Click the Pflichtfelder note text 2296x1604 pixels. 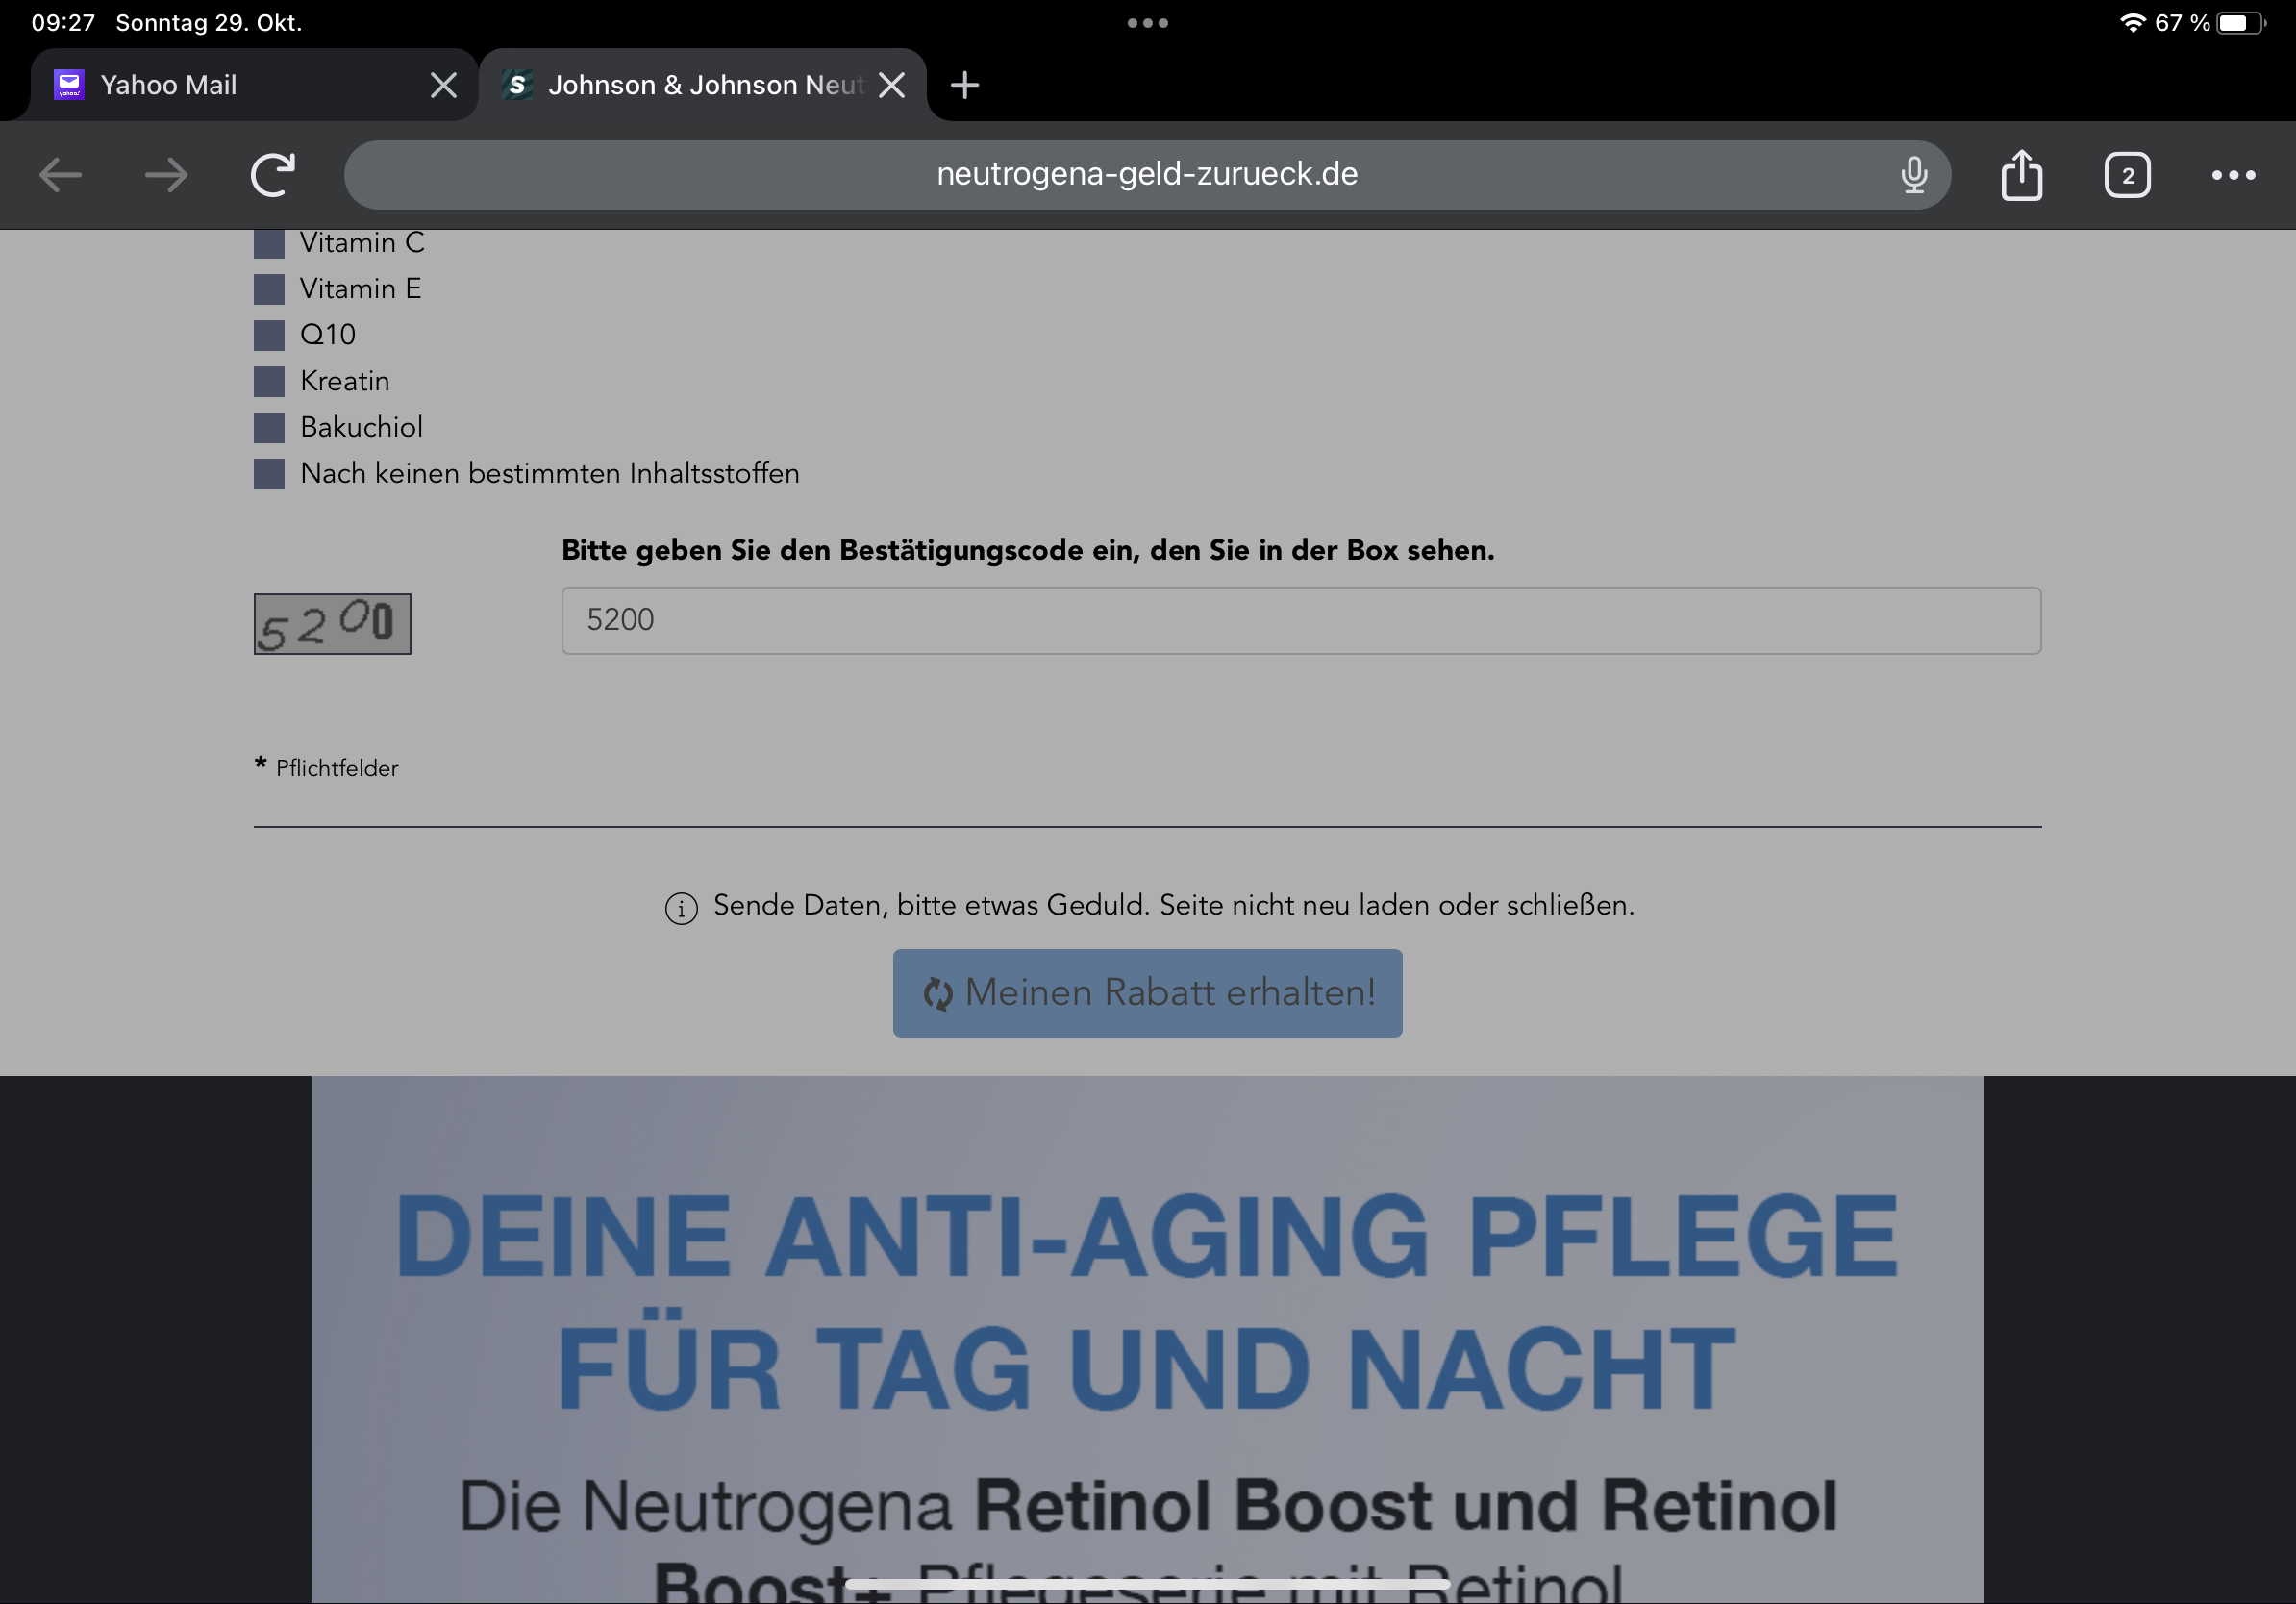[337, 768]
